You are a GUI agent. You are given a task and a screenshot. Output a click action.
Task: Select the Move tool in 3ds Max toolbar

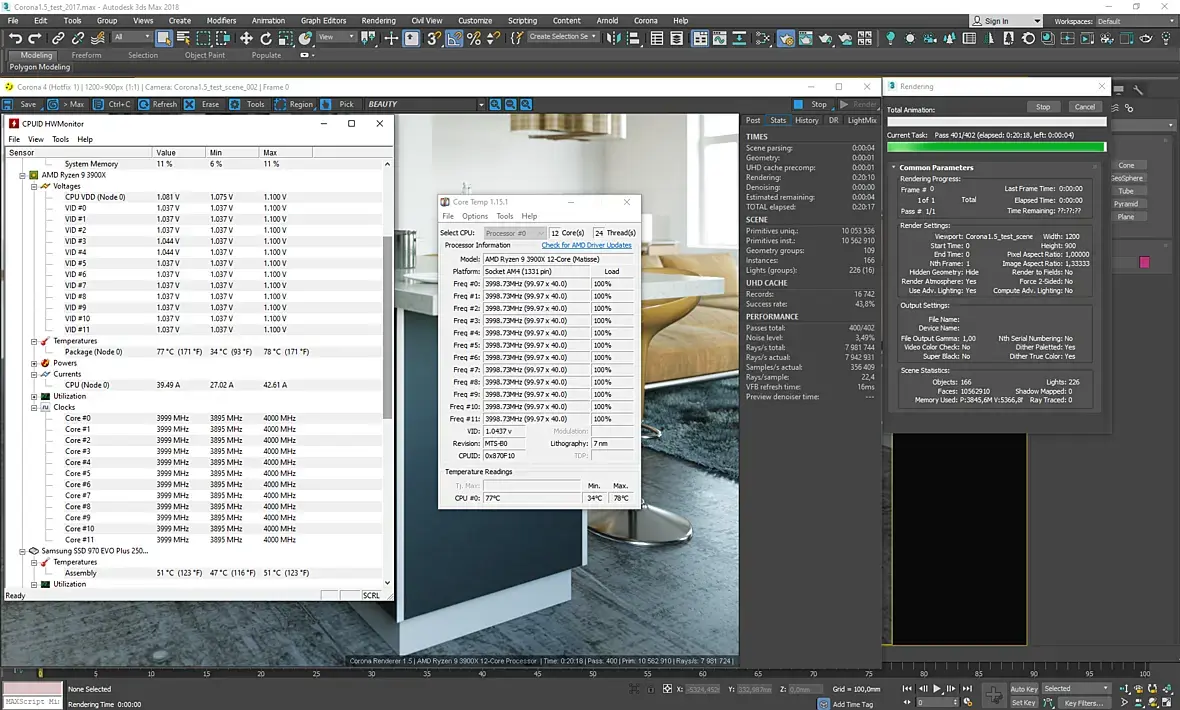coord(246,38)
